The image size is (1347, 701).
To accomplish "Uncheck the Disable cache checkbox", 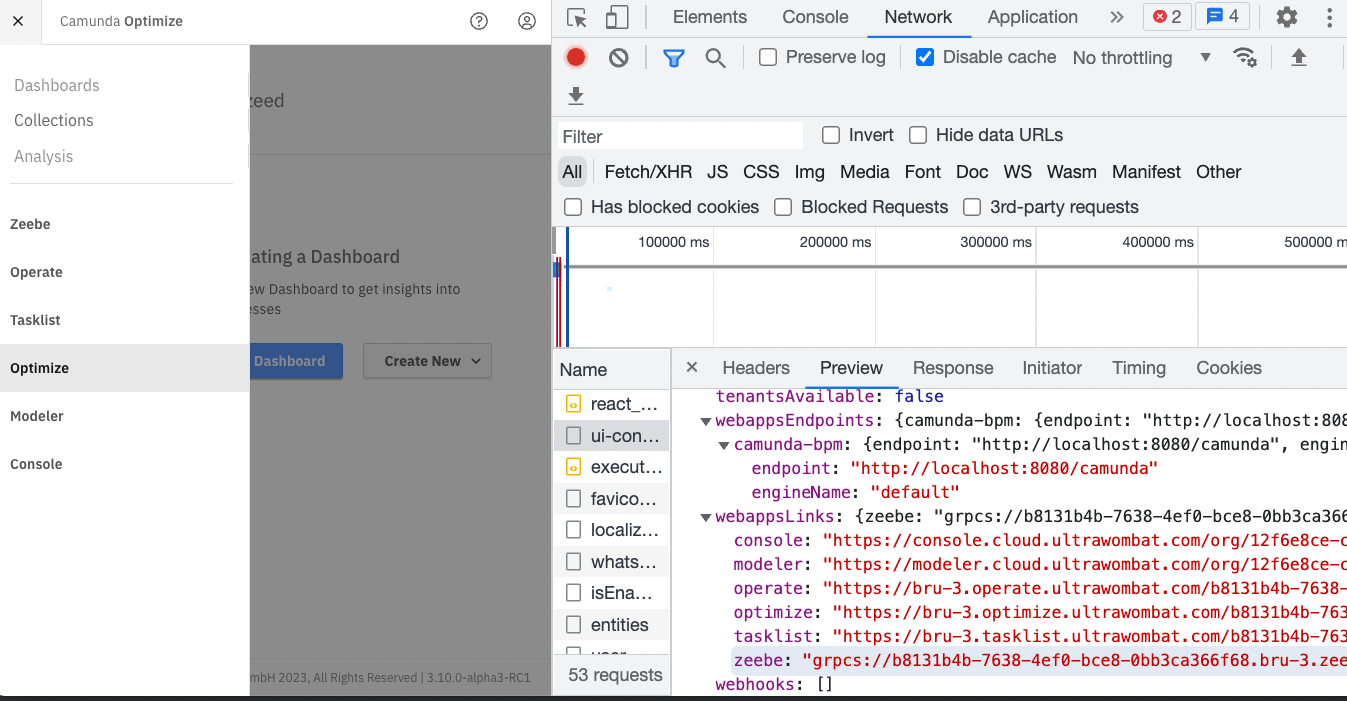I will click(x=925, y=57).
